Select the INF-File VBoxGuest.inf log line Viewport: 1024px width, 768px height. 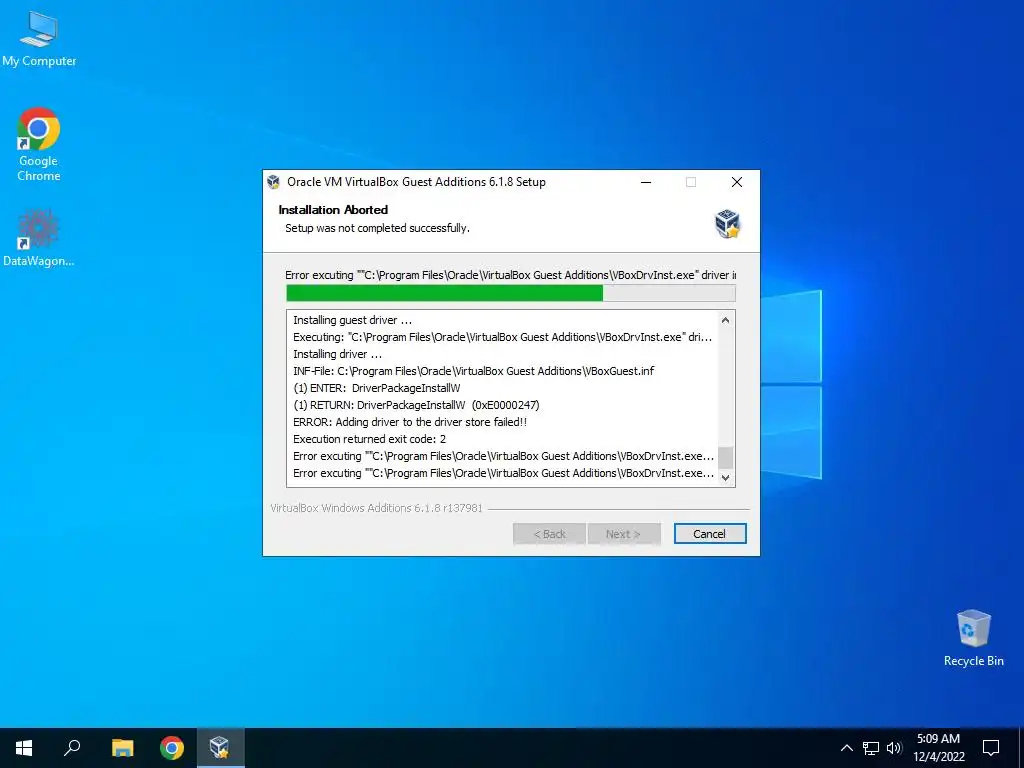[473, 371]
